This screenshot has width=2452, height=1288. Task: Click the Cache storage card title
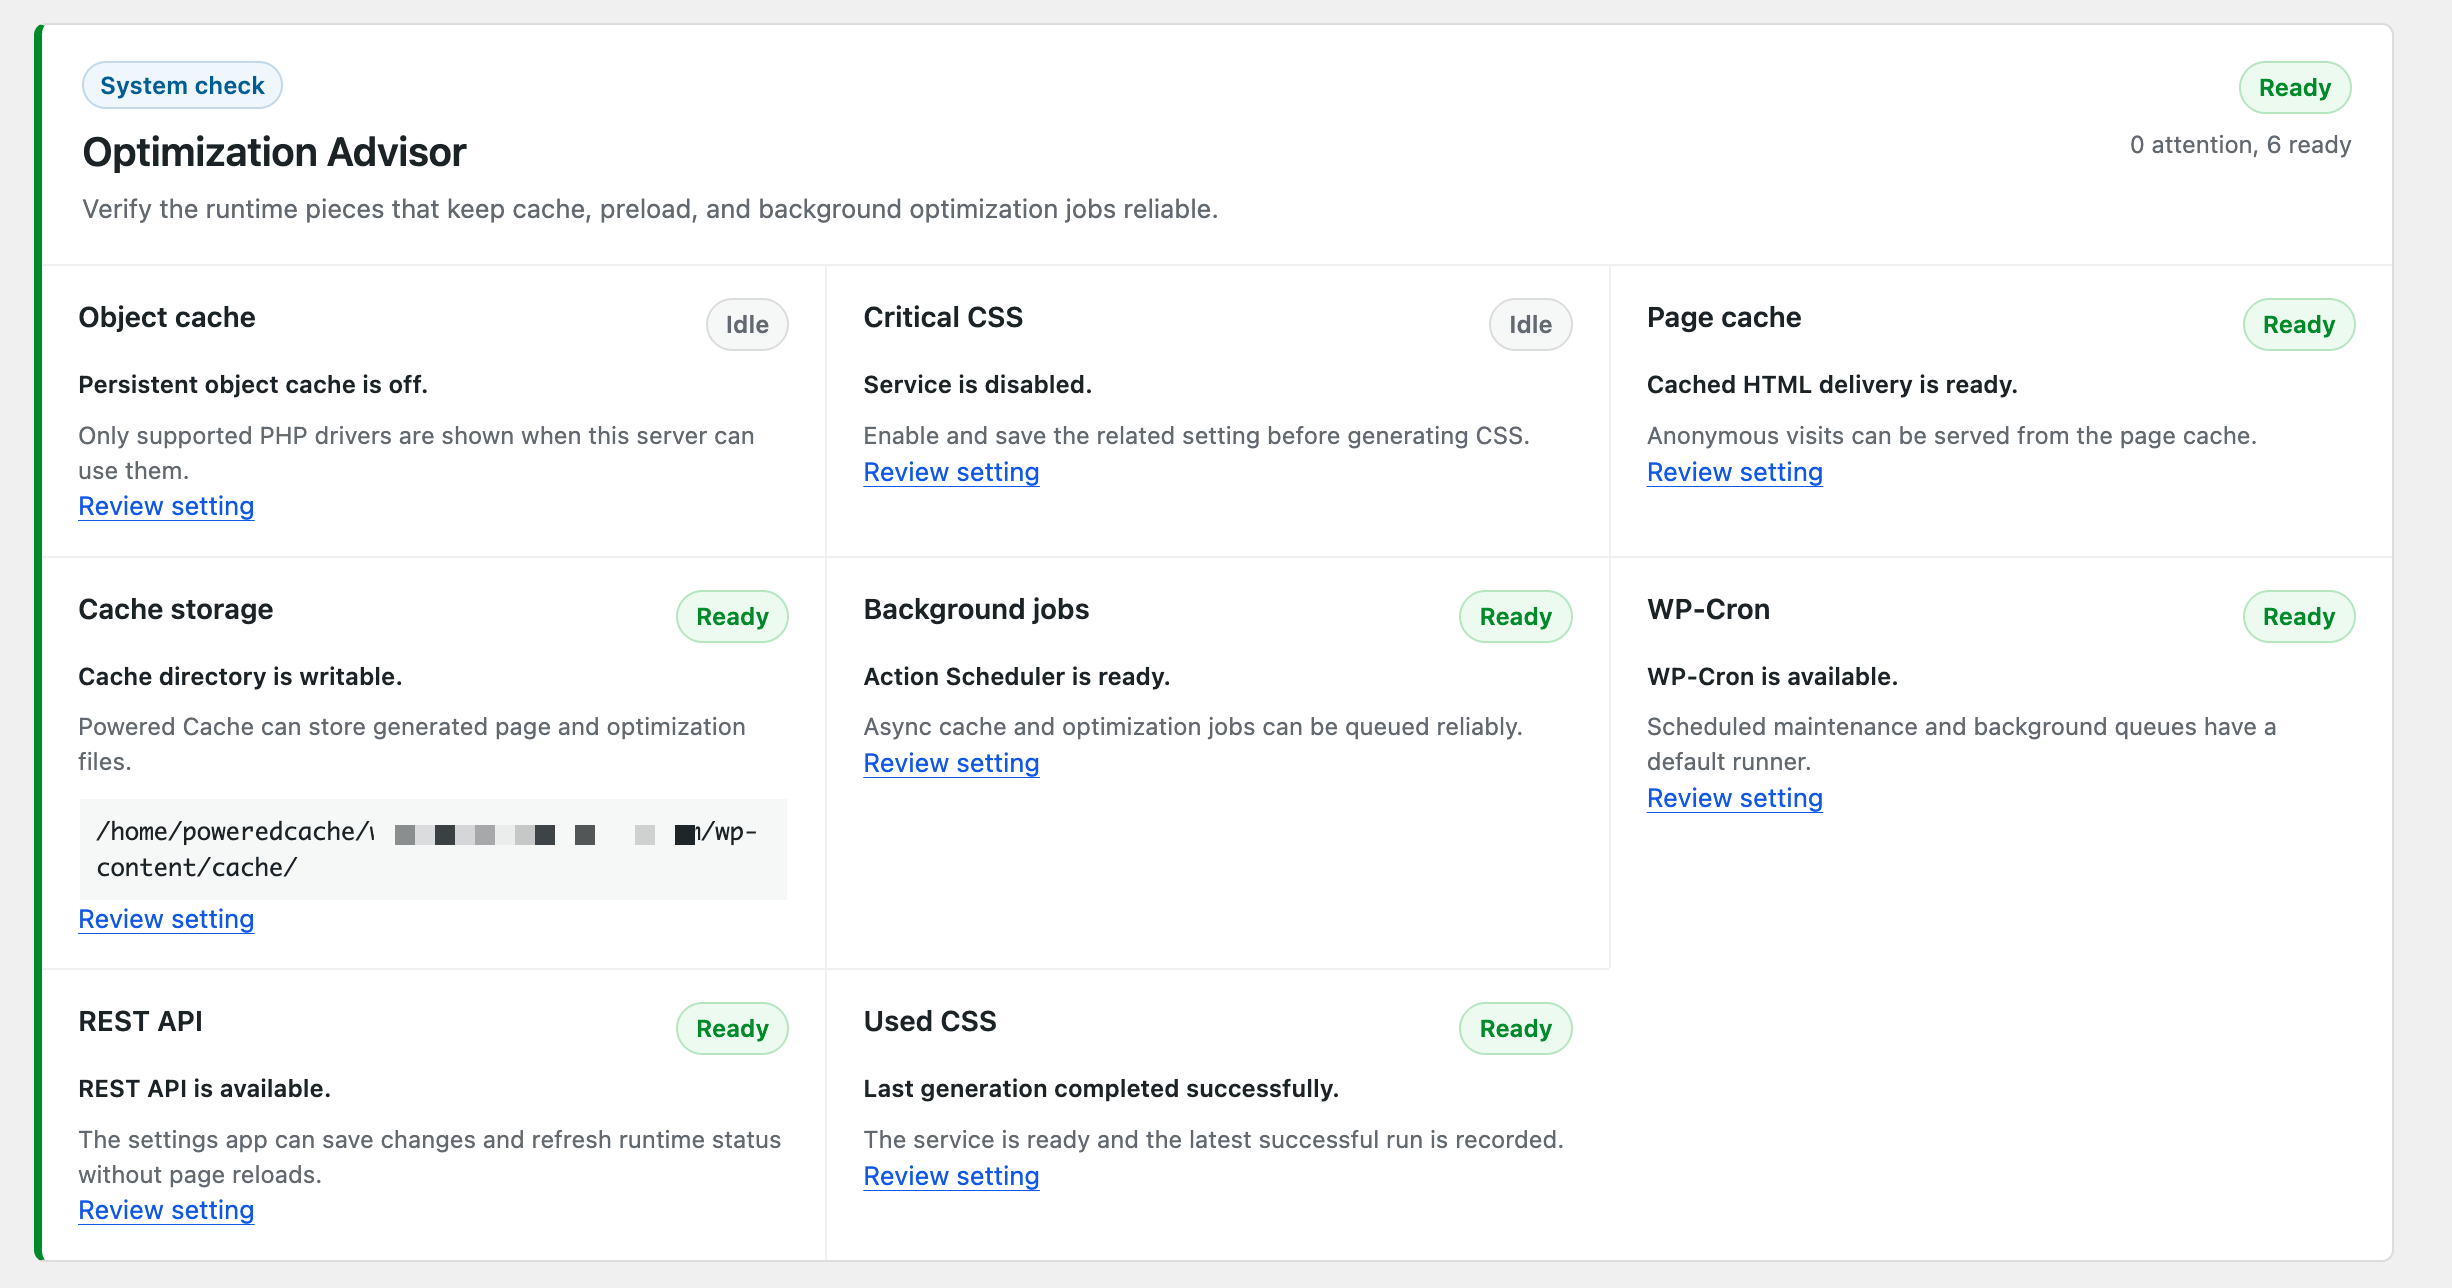175,609
